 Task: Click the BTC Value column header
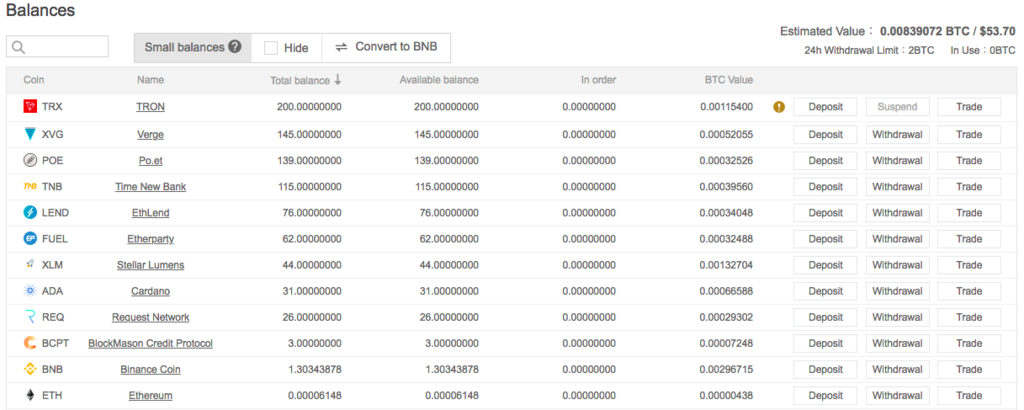729,80
